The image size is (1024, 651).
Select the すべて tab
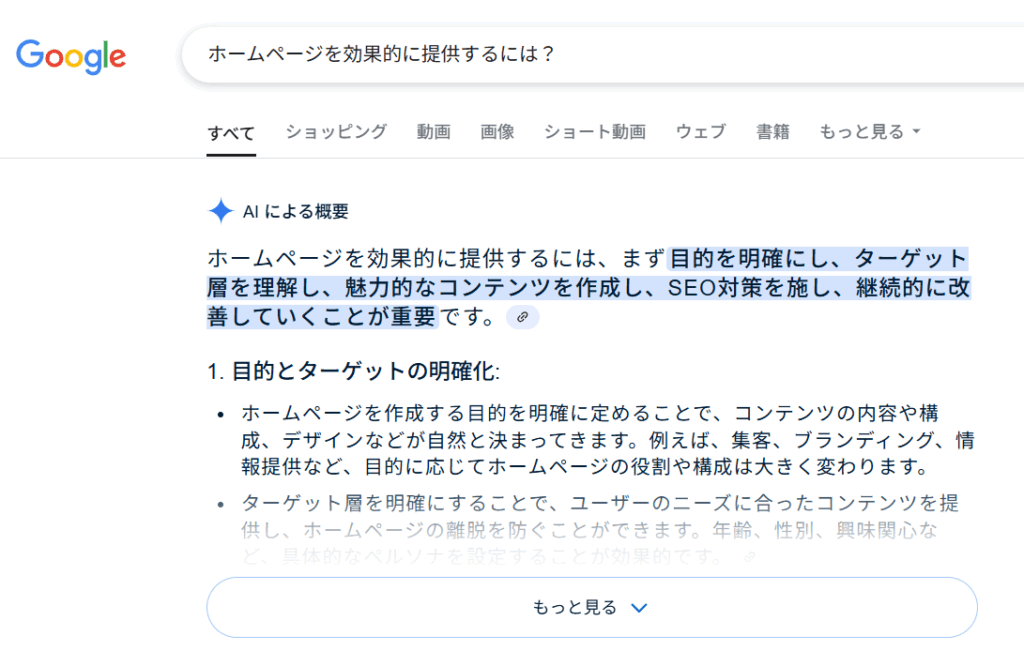click(231, 133)
